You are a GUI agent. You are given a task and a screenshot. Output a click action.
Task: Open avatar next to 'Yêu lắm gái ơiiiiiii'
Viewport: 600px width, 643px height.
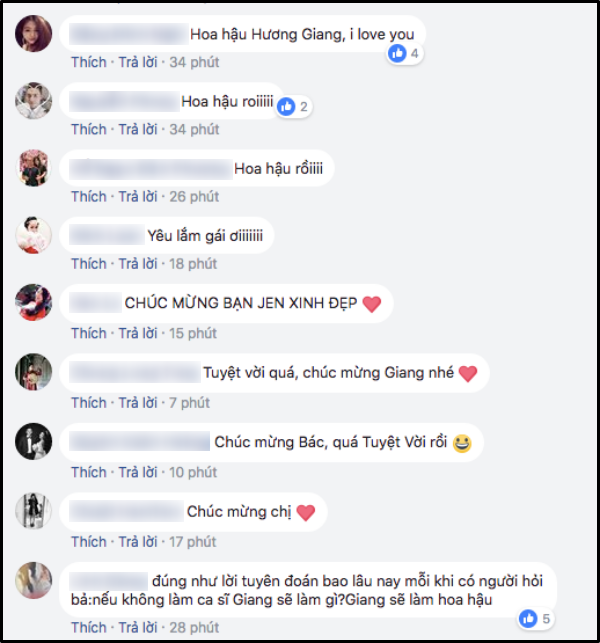(x=34, y=235)
